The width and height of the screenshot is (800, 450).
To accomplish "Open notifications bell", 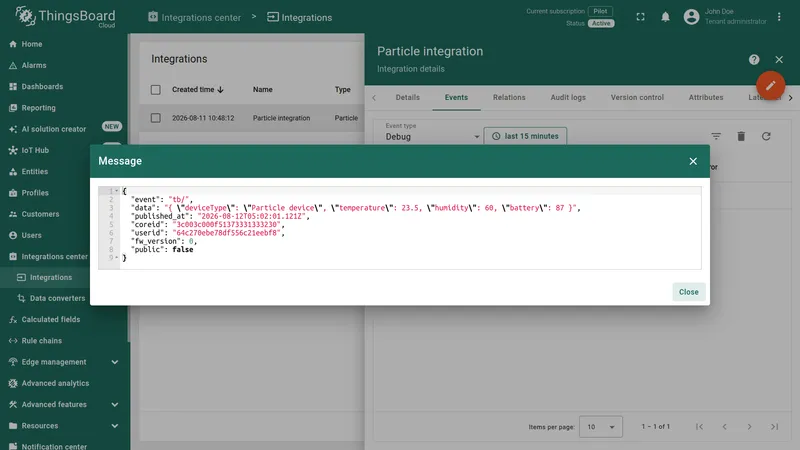I will coord(665,17).
